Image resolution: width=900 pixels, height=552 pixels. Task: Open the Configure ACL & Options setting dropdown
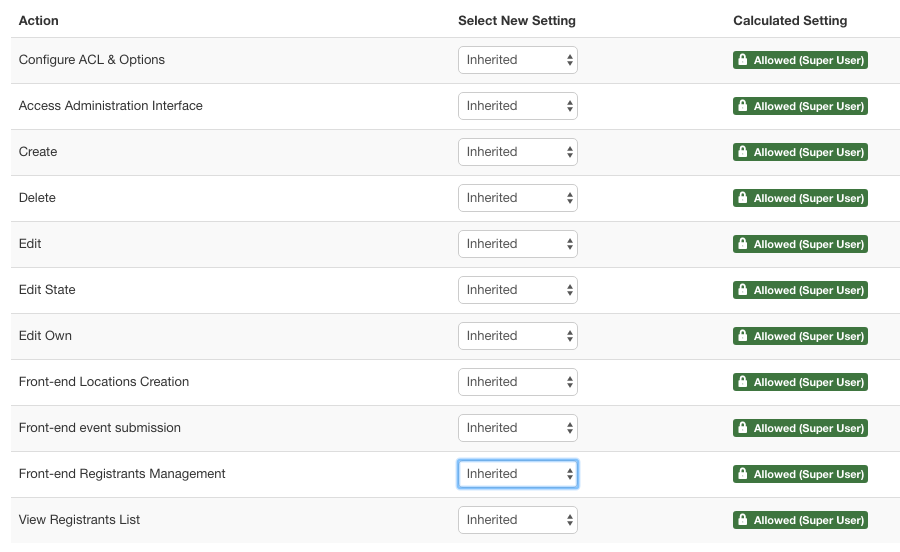point(517,60)
